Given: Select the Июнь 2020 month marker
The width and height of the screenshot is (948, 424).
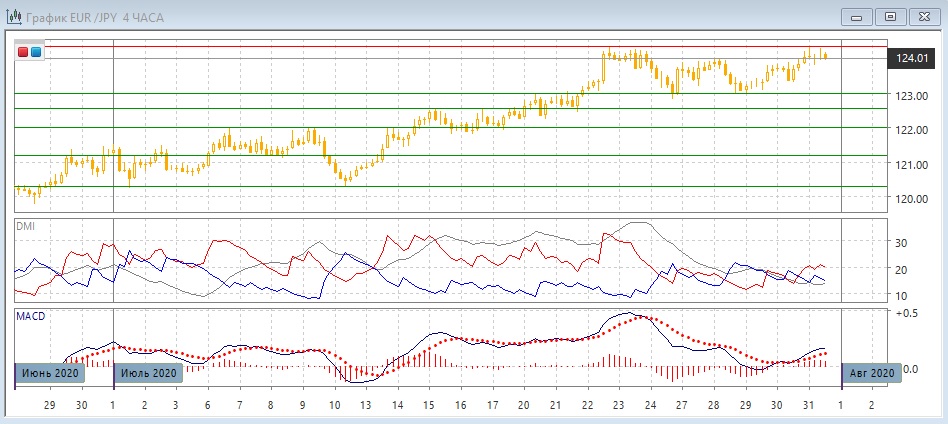Looking at the screenshot, I should click(x=50, y=373).
